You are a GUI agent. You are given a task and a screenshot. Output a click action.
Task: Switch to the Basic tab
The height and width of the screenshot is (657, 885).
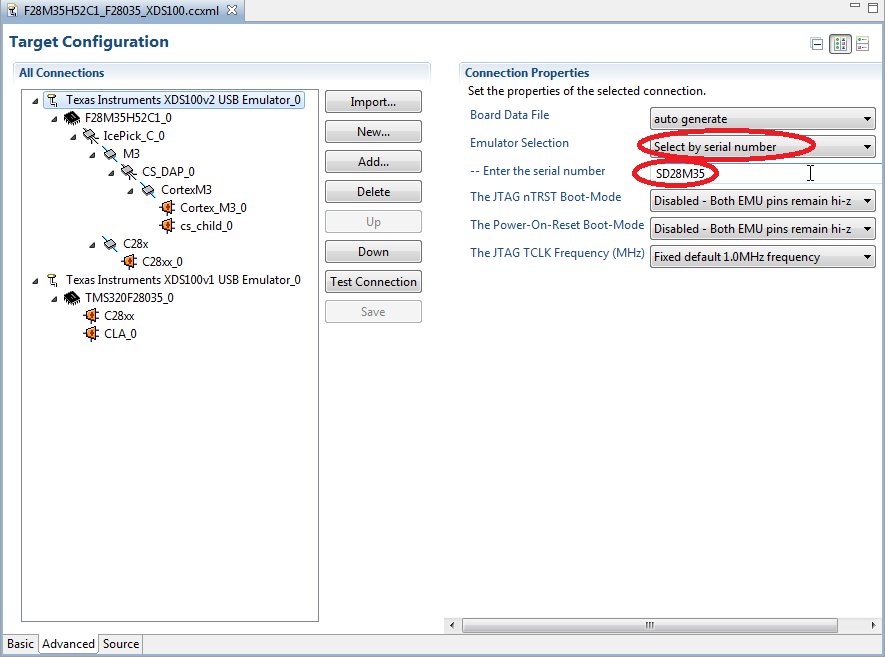pyautogui.click(x=20, y=644)
